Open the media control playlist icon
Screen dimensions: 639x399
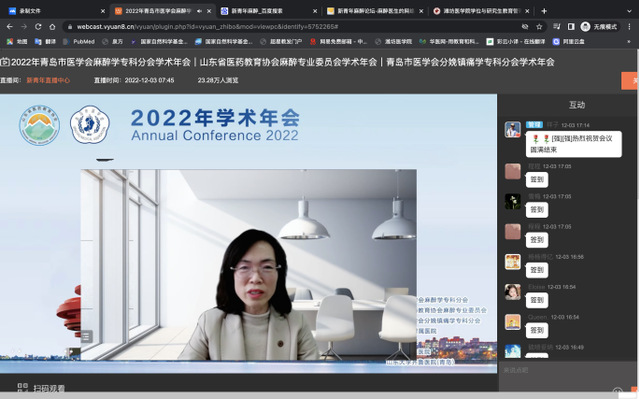pos(557,26)
